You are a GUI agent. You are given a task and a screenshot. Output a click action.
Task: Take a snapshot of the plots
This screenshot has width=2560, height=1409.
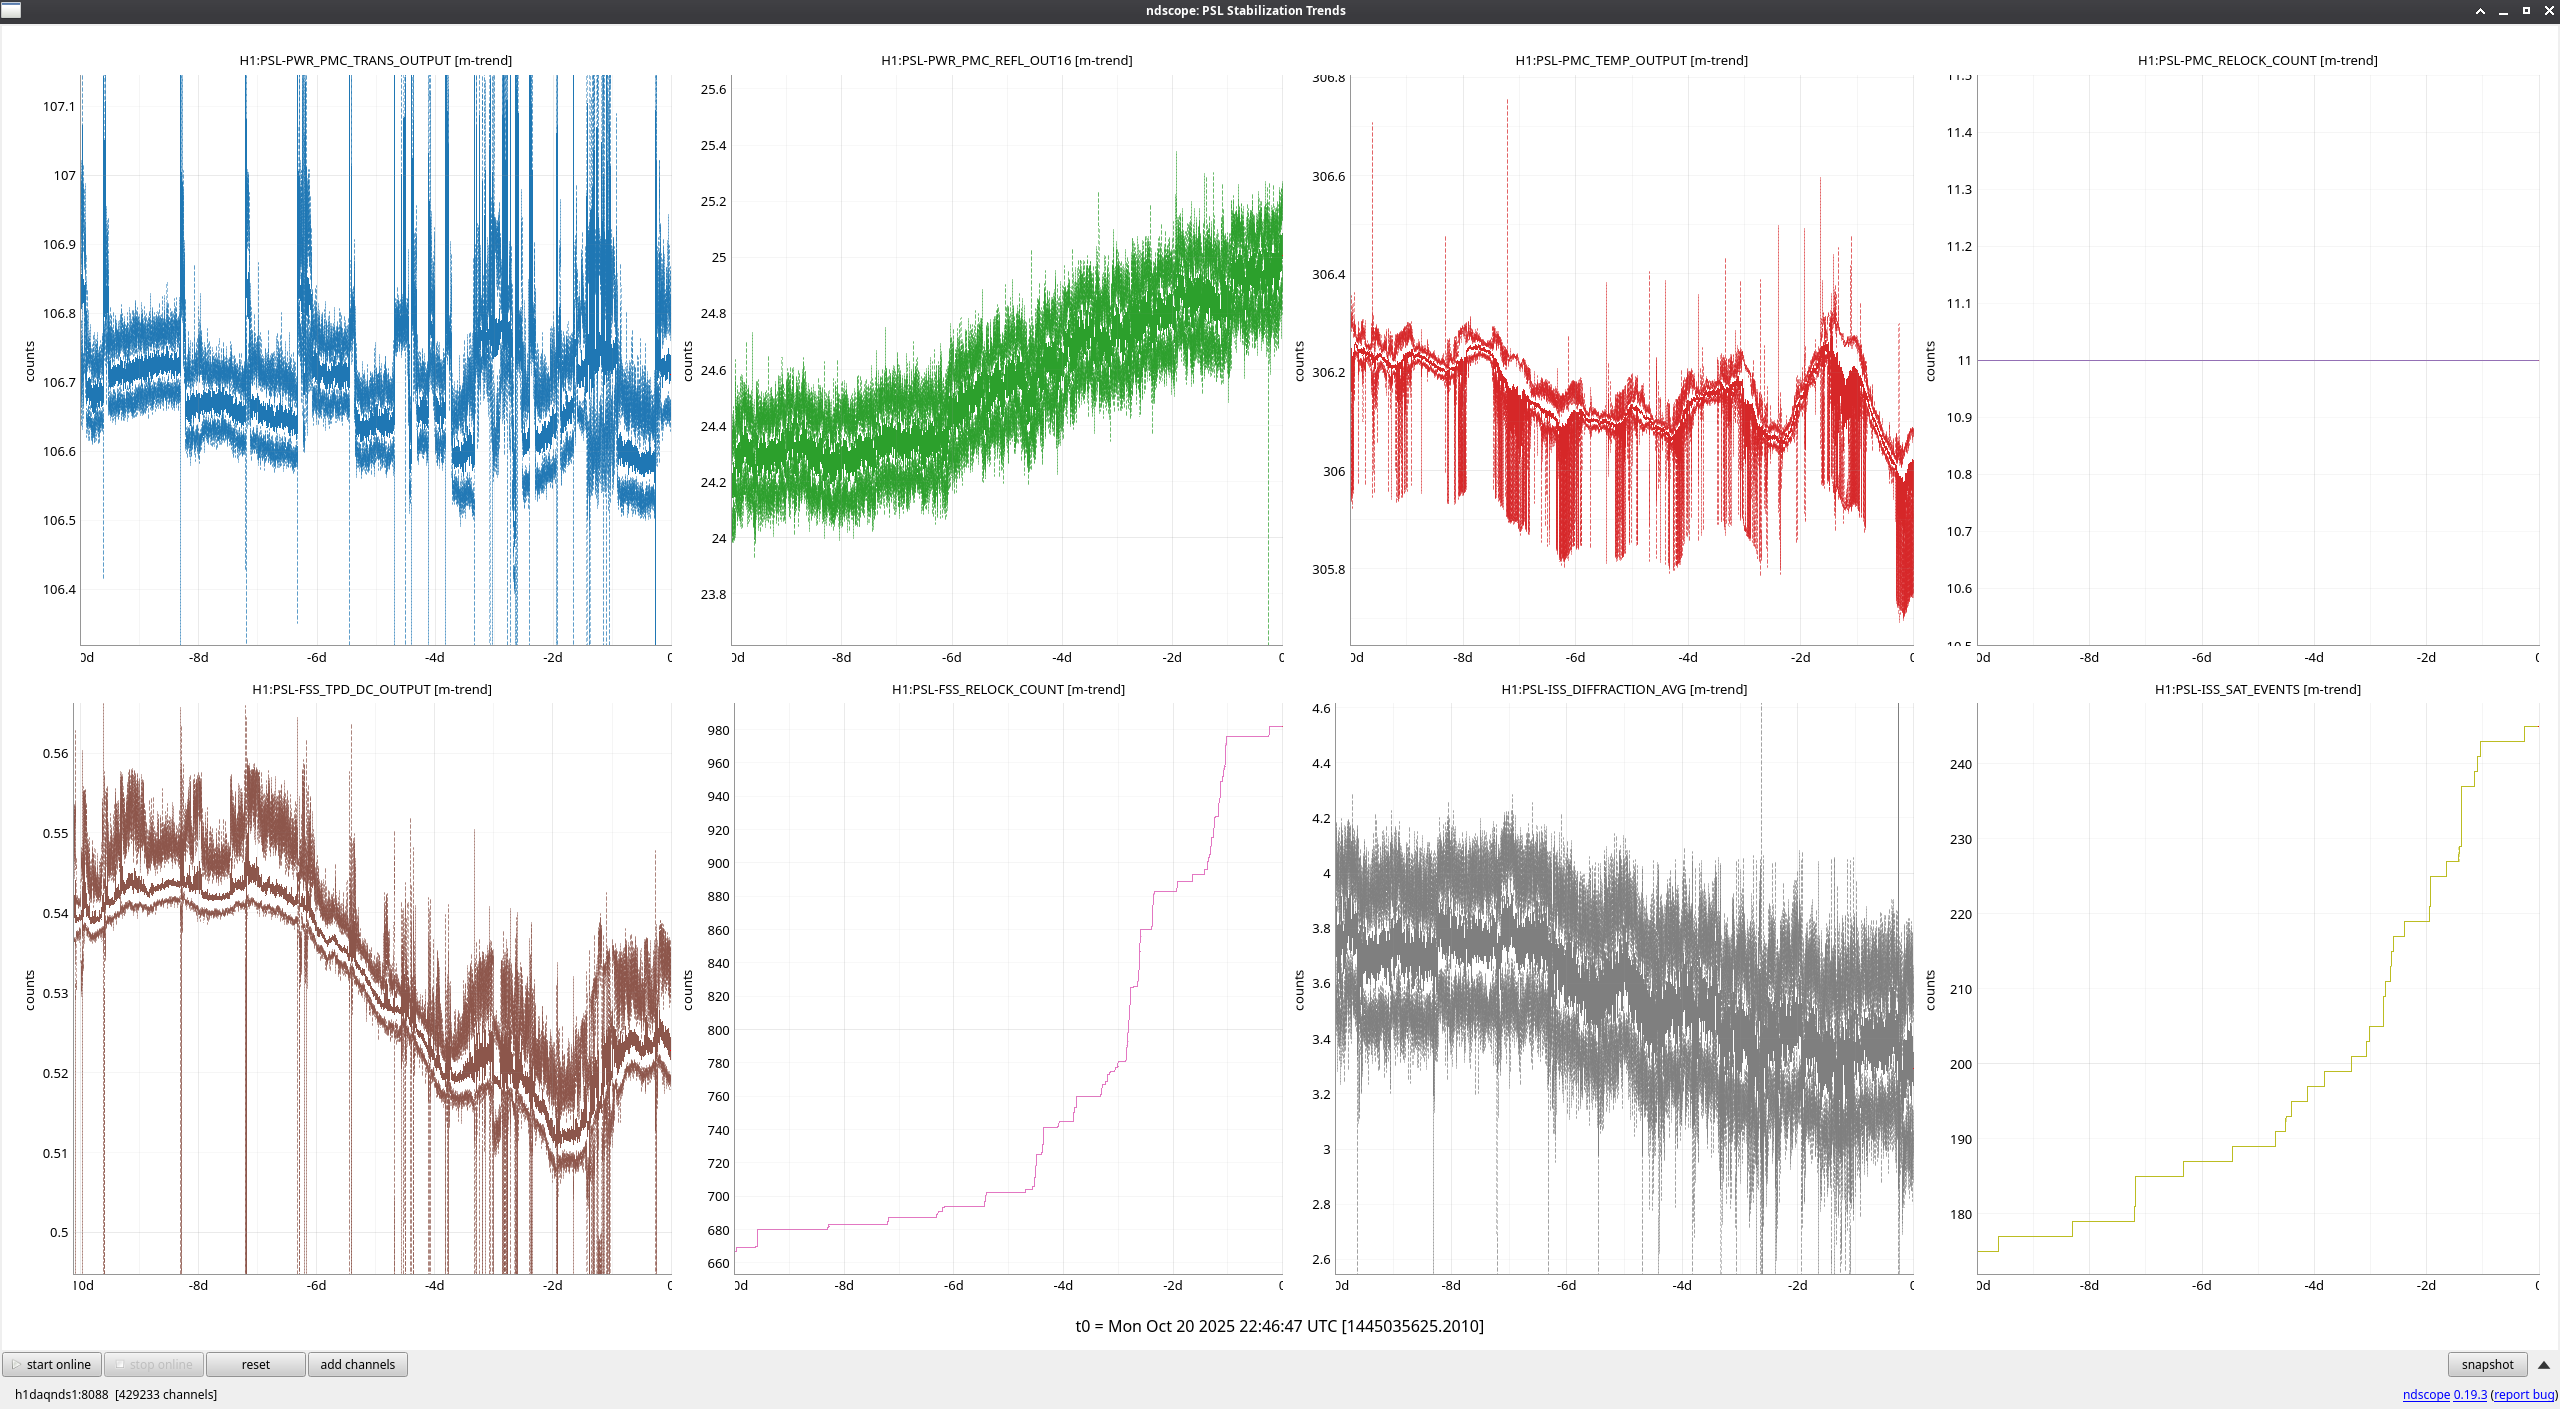point(2486,1364)
